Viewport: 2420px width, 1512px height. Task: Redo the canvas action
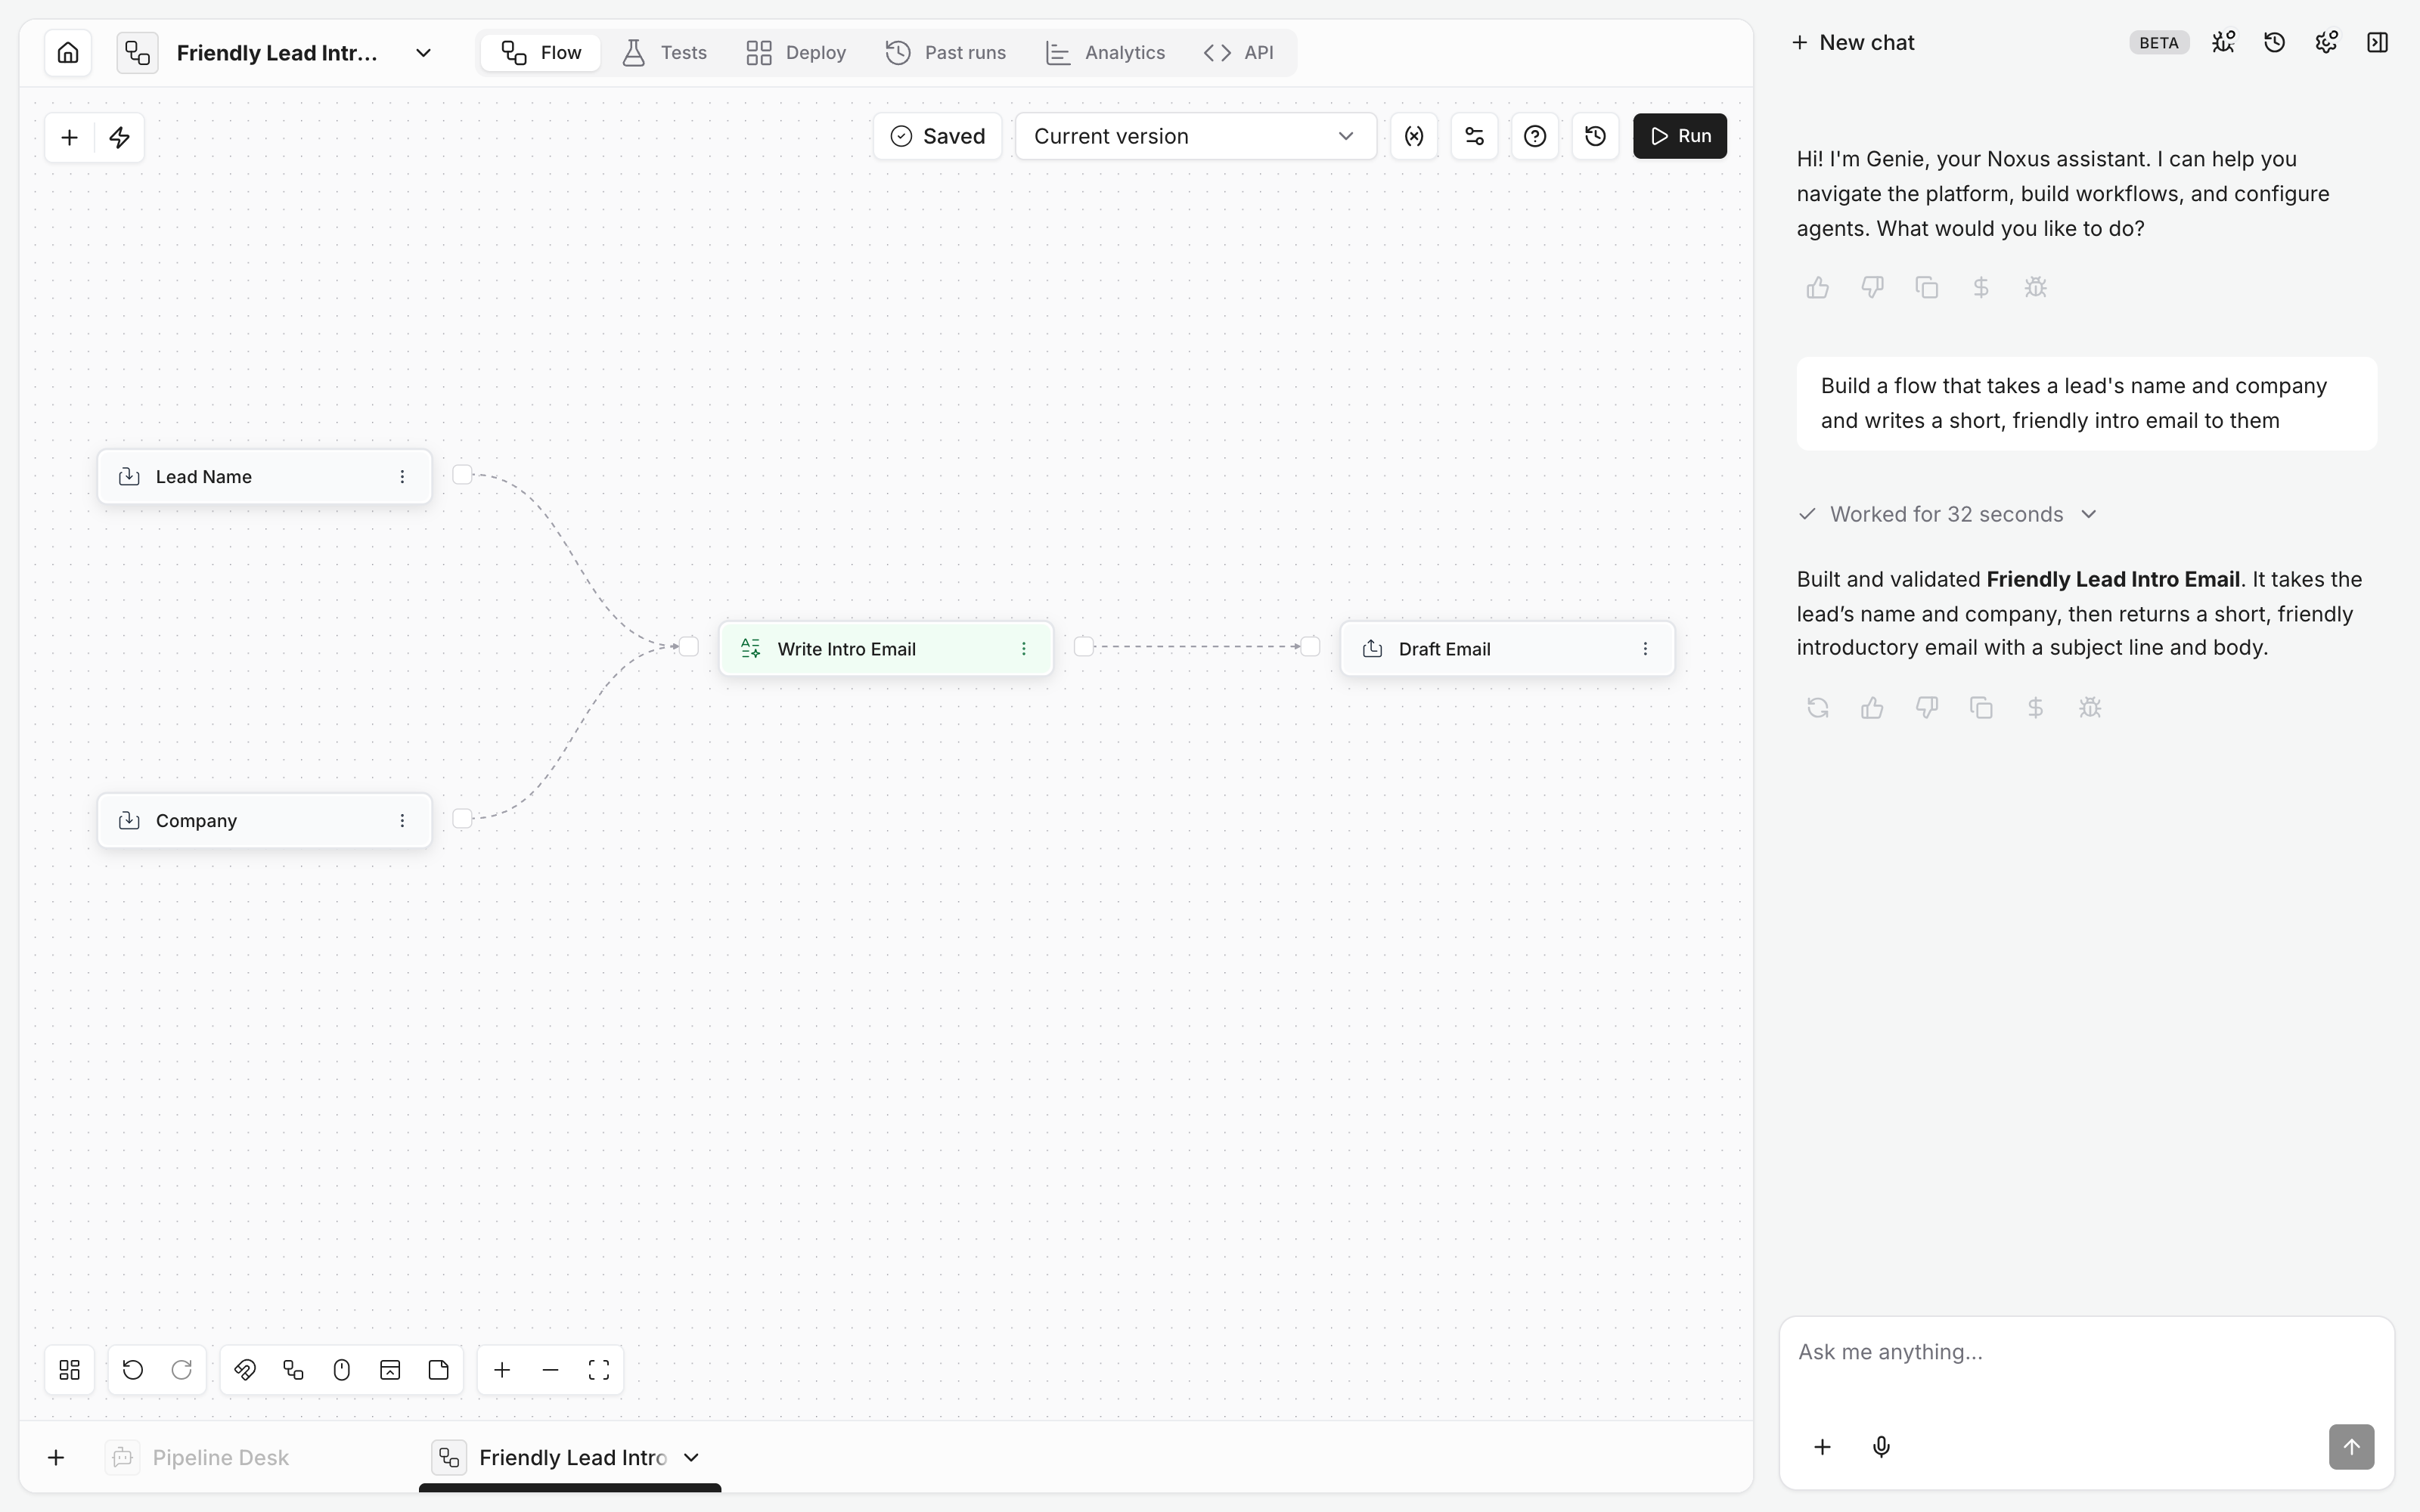point(181,1370)
